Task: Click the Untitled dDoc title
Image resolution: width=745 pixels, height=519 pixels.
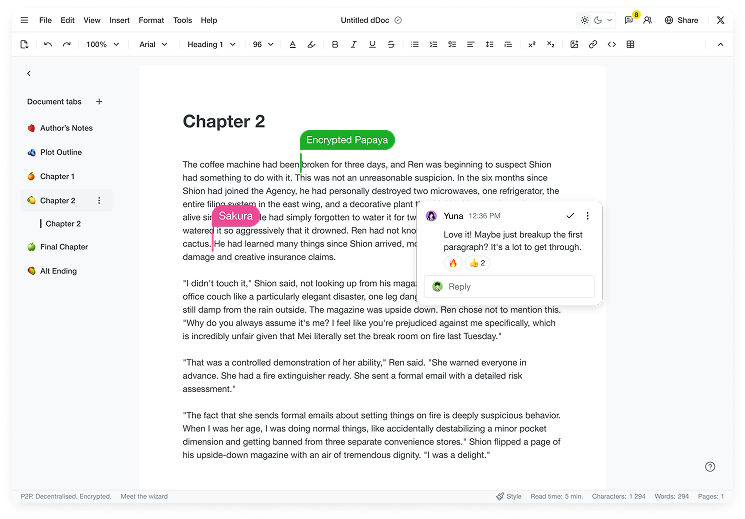Action: (365, 20)
